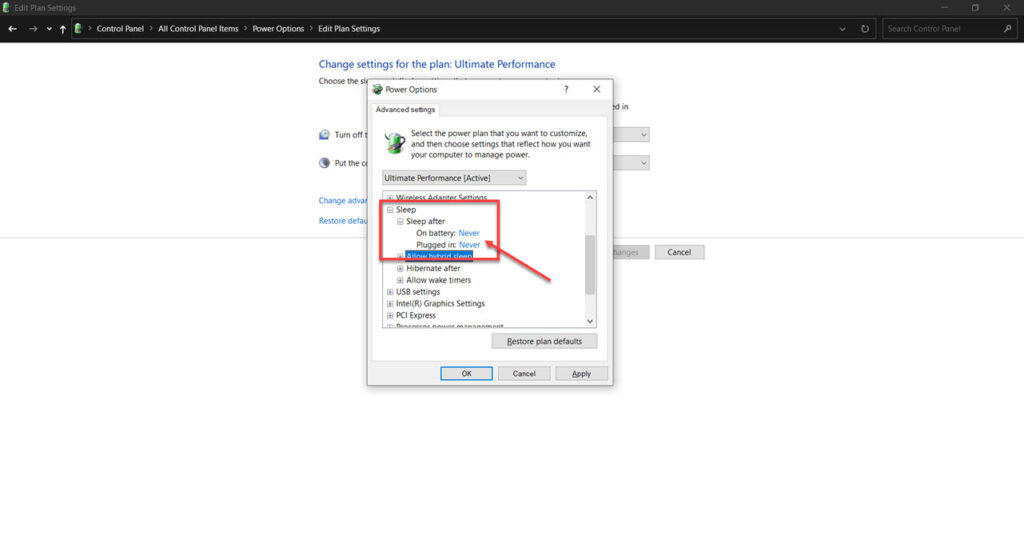Image resolution: width=1024 pixels, height=556 pixels.
Task: Click the settings list scrollbar thumb
Action: click(590, 265)
